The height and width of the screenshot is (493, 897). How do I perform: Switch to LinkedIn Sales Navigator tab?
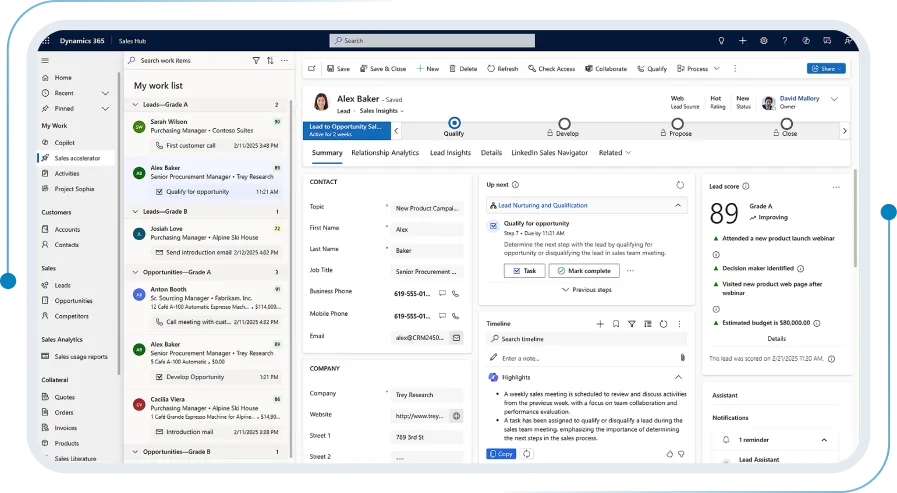(549, 153)
